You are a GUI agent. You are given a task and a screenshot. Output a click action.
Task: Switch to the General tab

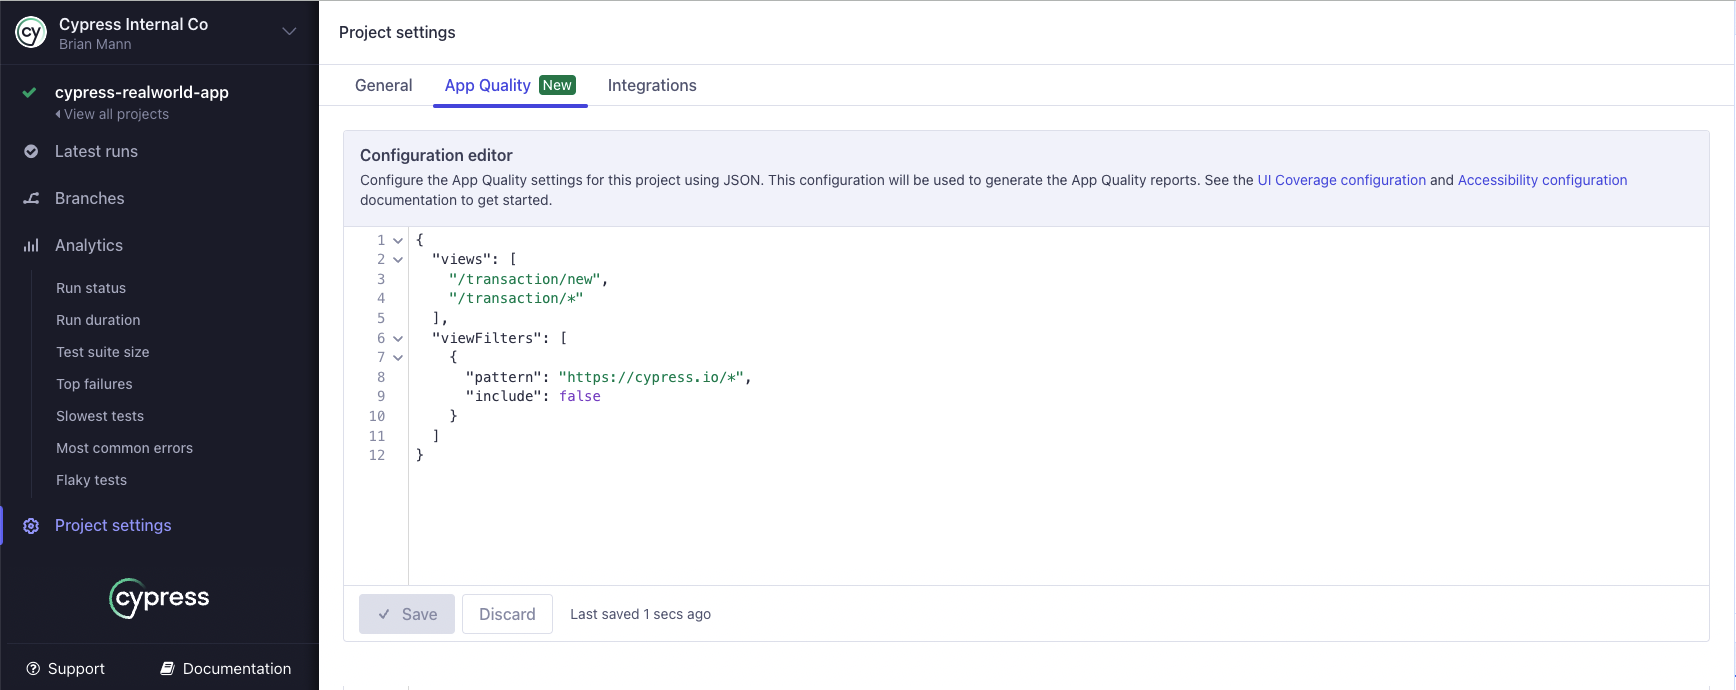click(x=383, y=86)
